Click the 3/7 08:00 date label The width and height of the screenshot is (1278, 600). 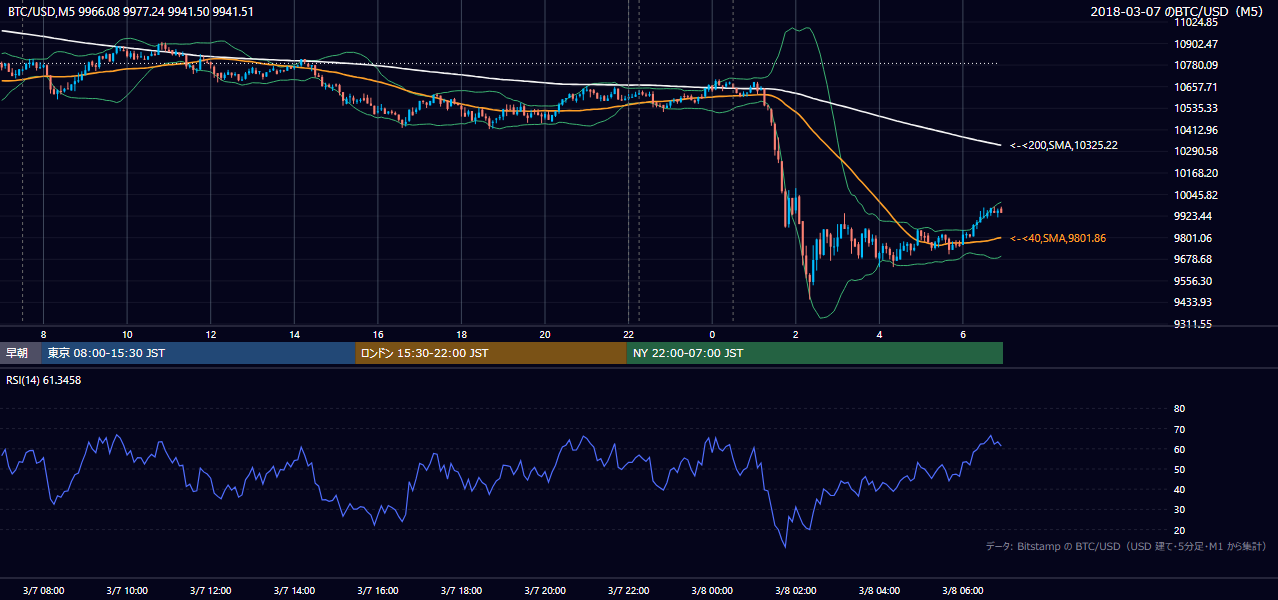point(43,590)
